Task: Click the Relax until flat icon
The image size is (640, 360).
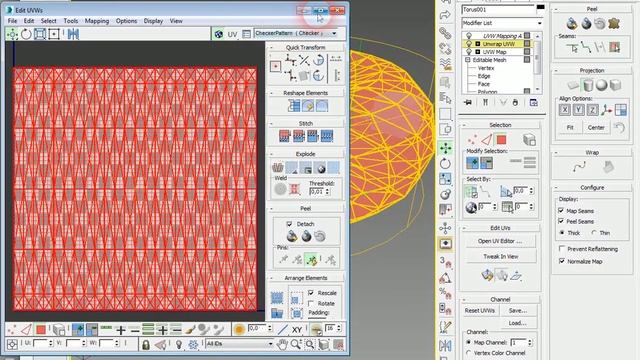Action: click(308, 106)
